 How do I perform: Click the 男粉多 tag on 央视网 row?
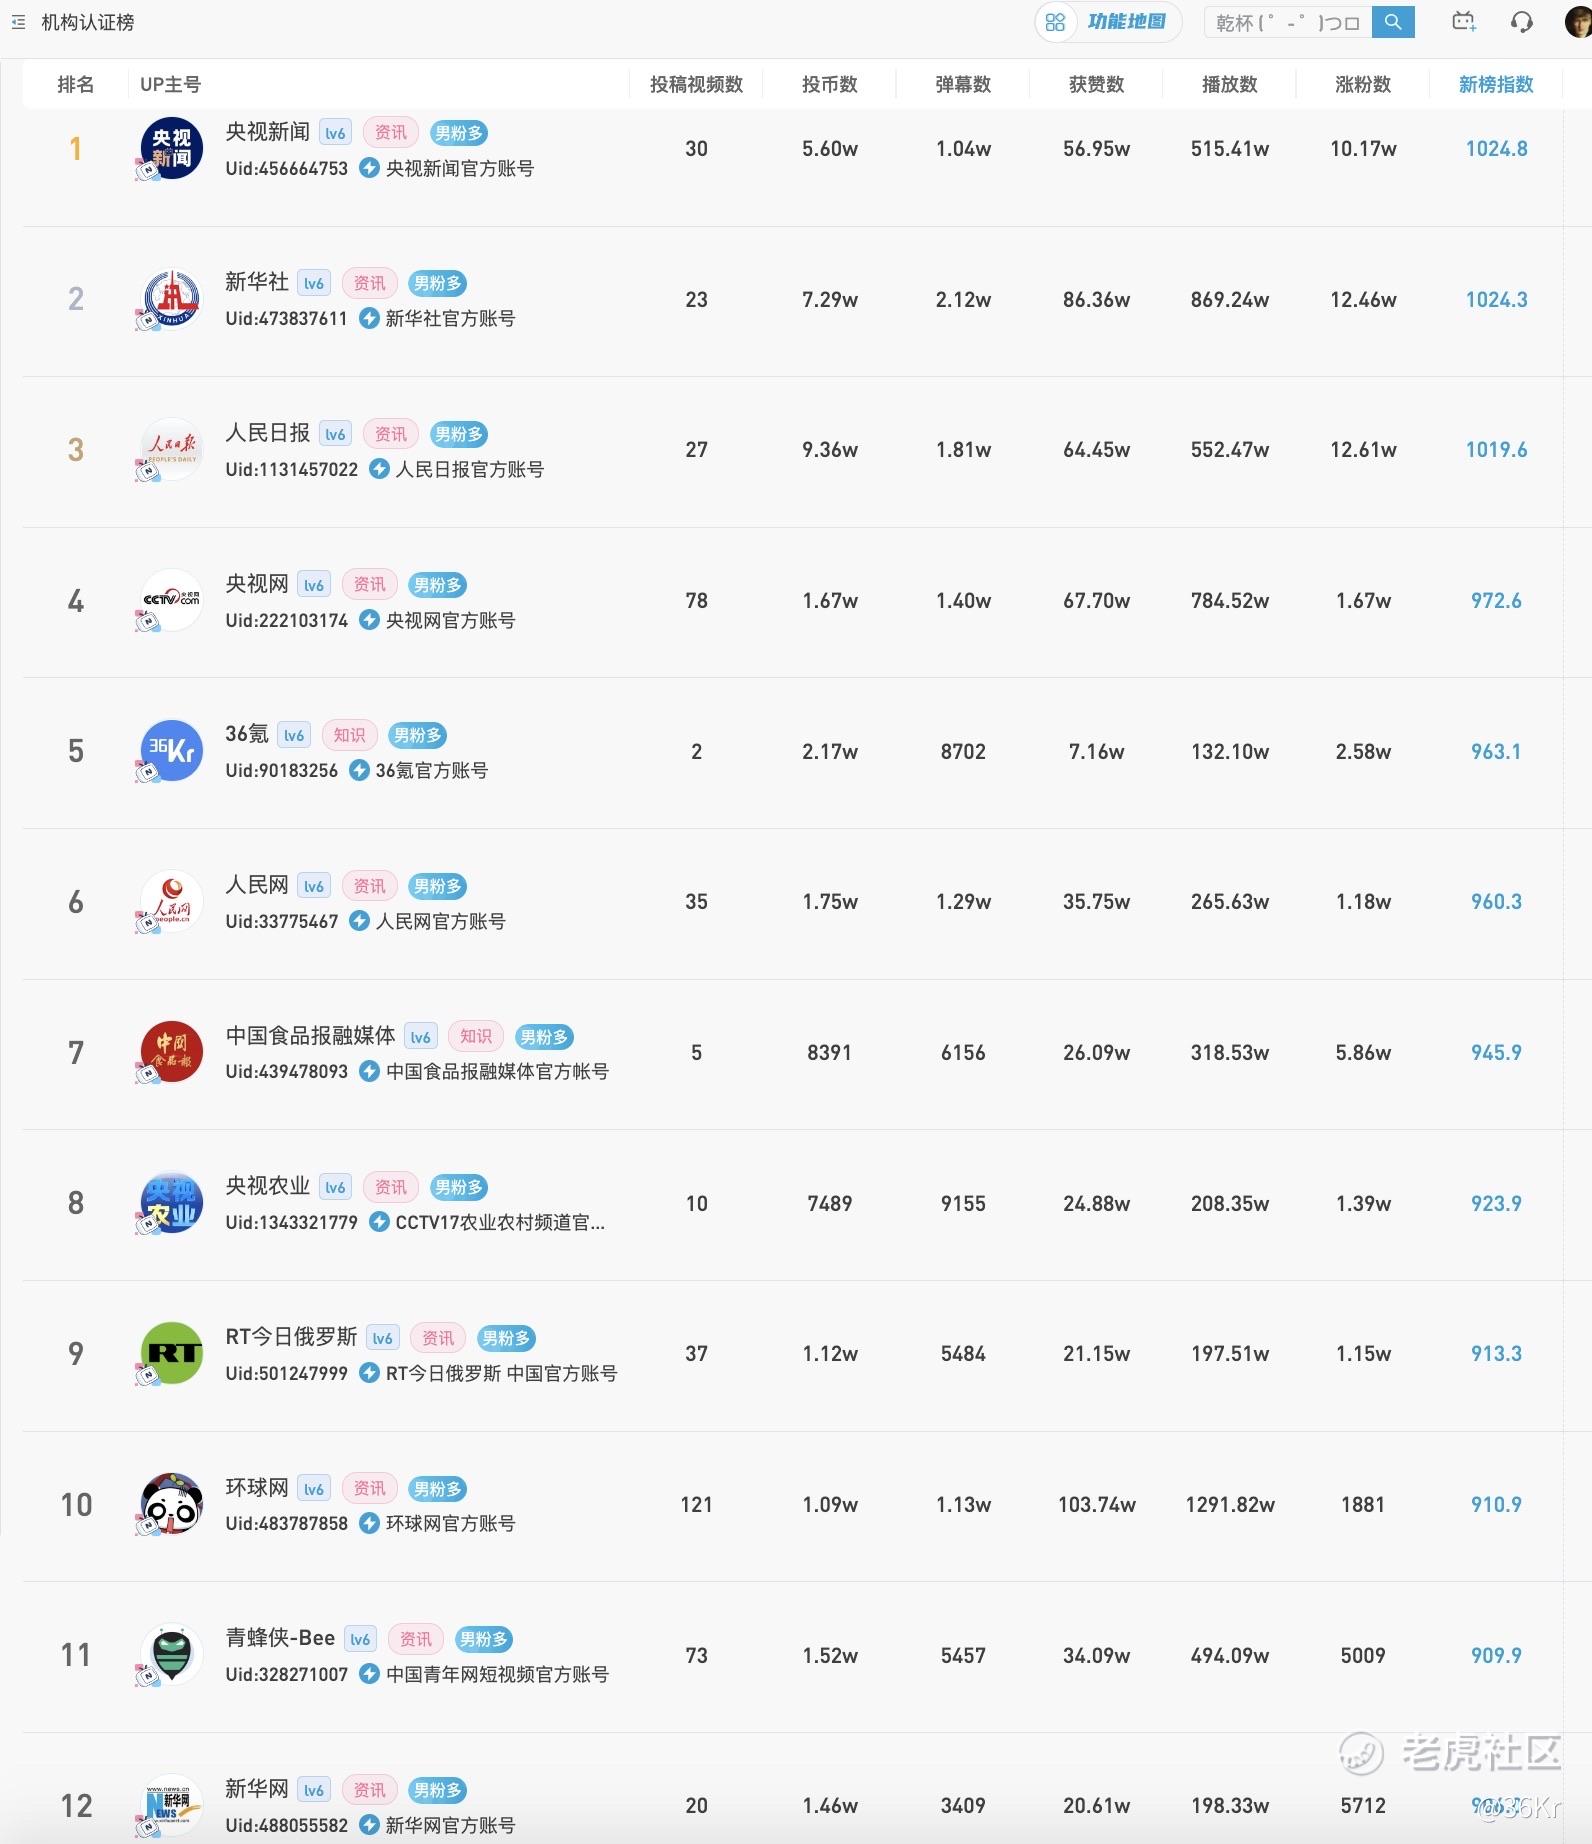[x=438, y=585]
